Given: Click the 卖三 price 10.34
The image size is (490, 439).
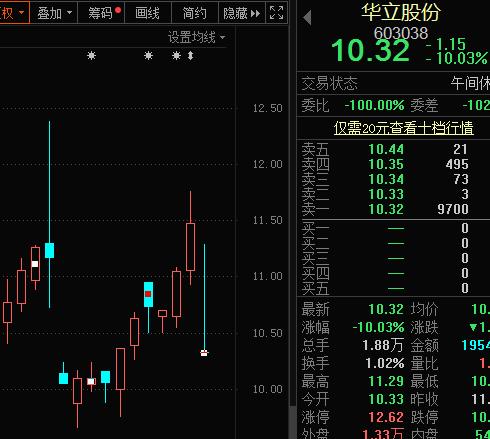Looking at the screenshot, I should (386, 179).
